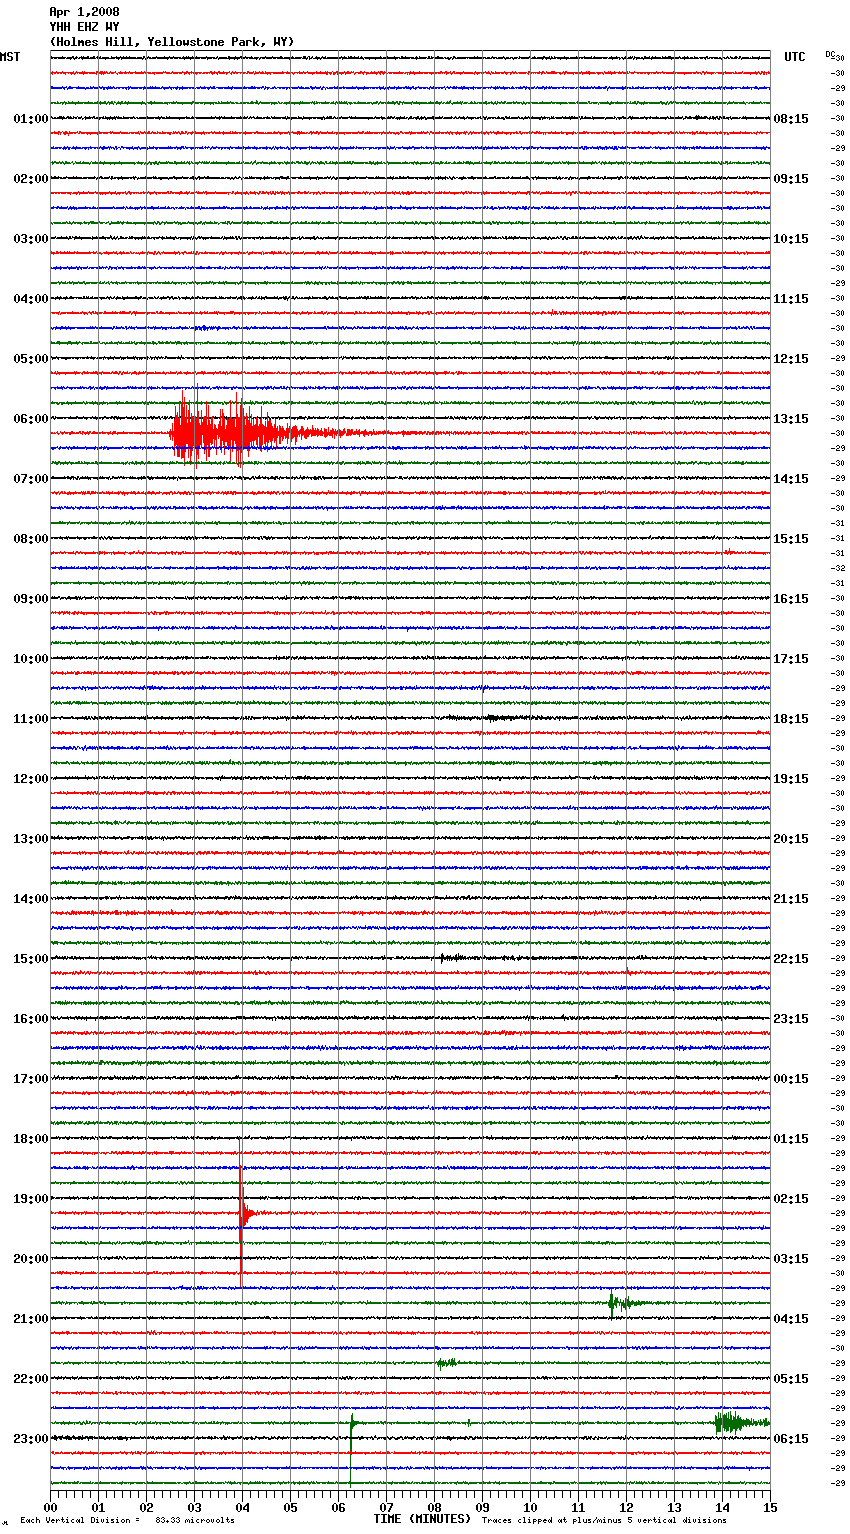Click the MST label "05:00"
The height and width of the screenshot is (1534, 850).
(31, 359)
